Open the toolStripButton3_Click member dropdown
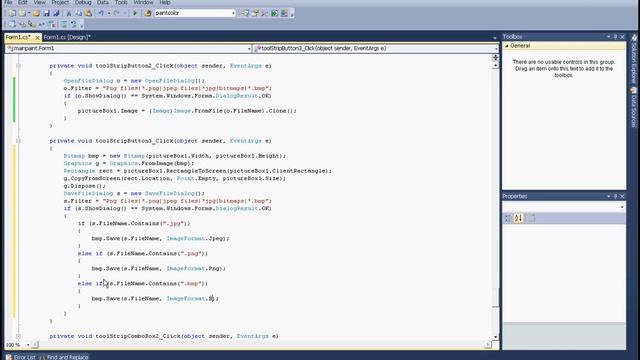This screenshot has width=640, height=360. 496,49
